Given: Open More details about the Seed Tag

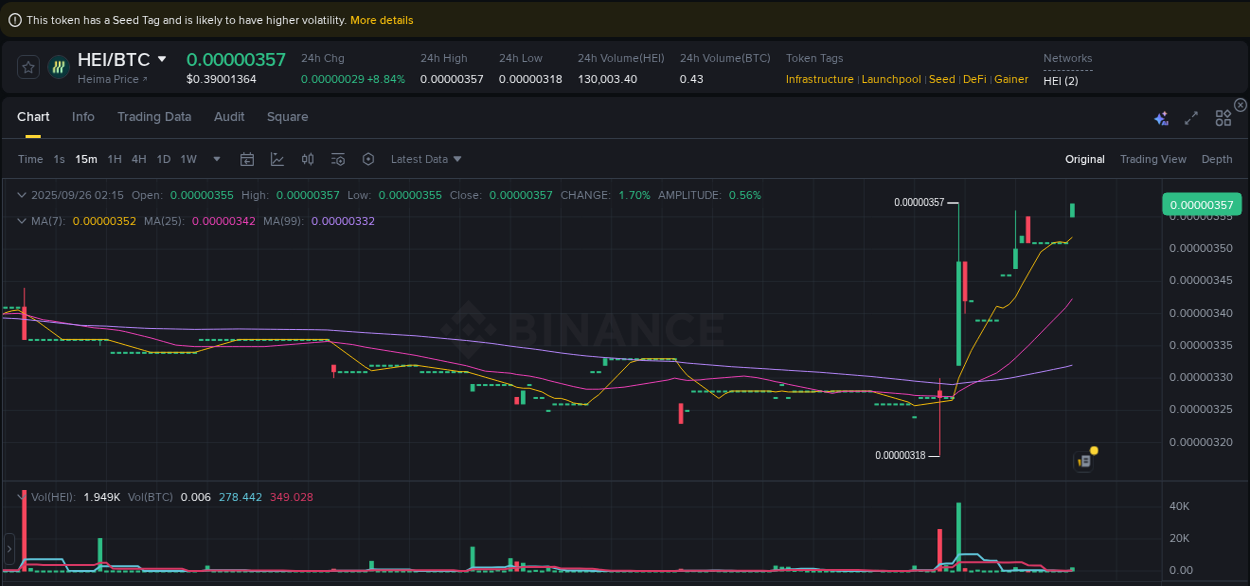Looking at the screenshot, I should click(x=381, y=19).
